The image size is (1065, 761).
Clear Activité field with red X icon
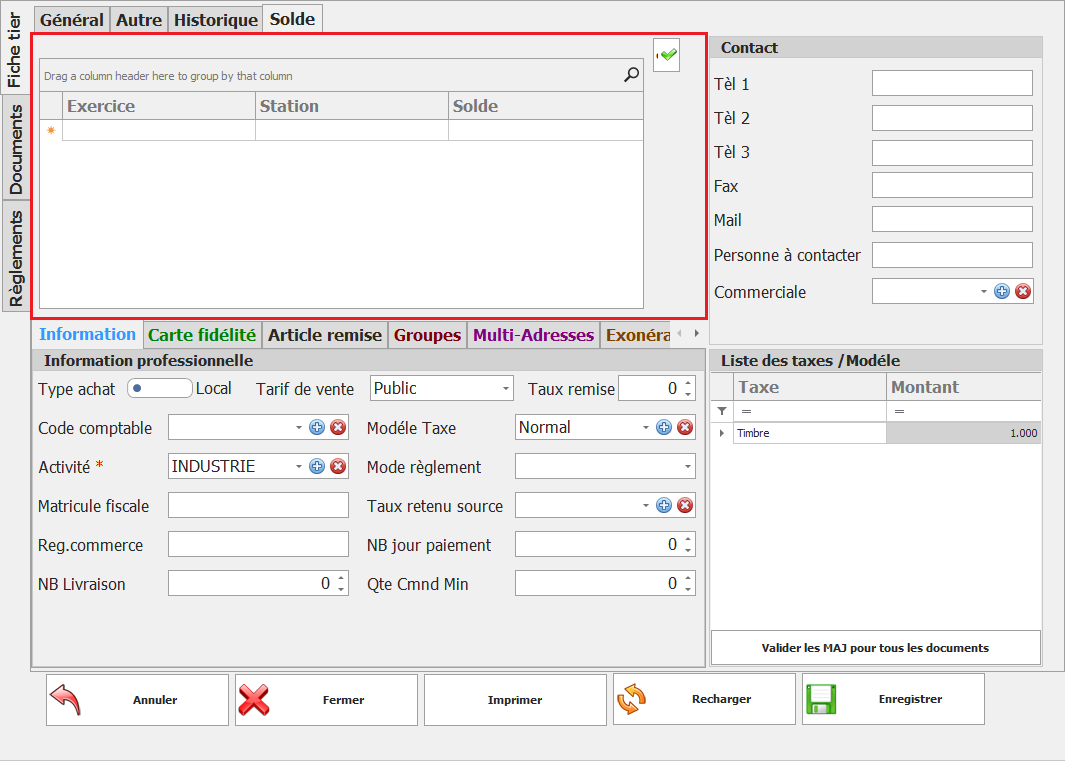(x=338, y=466)
